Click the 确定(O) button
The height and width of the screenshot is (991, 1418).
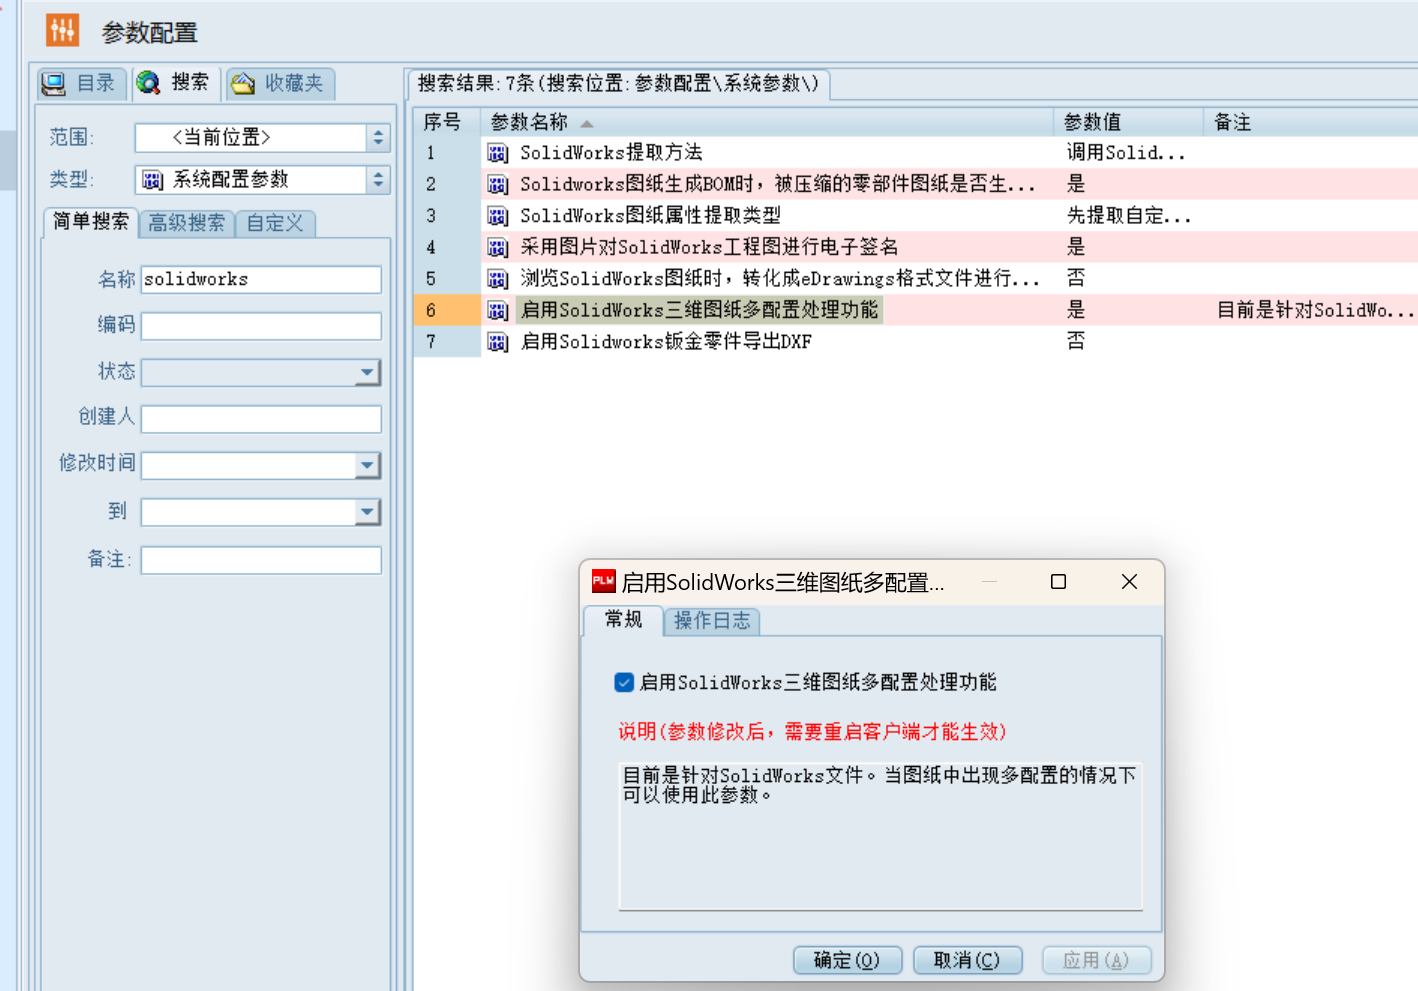pyautogui.click(x=847, y=960)
